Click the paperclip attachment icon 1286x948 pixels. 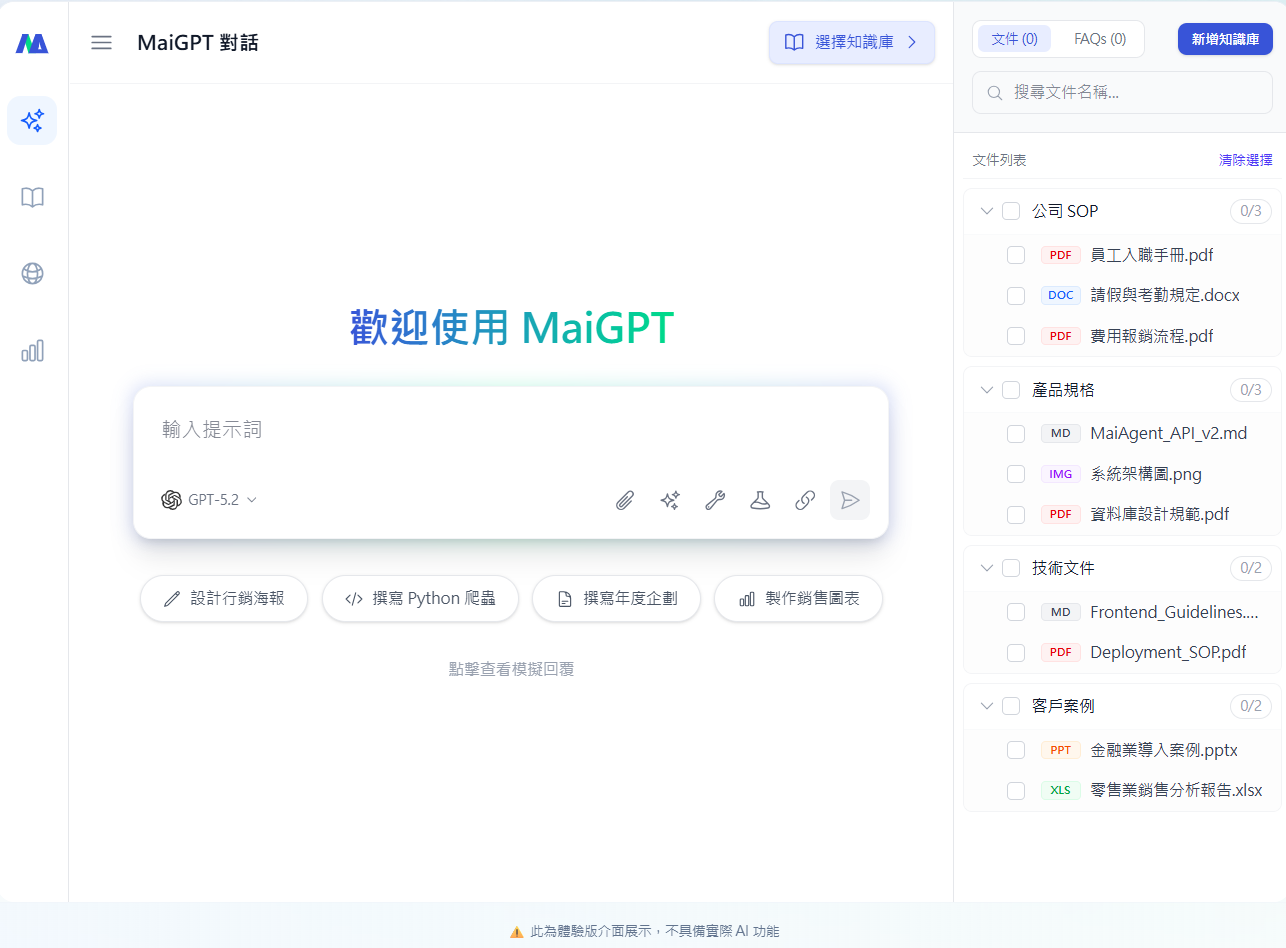pos(625,500)
